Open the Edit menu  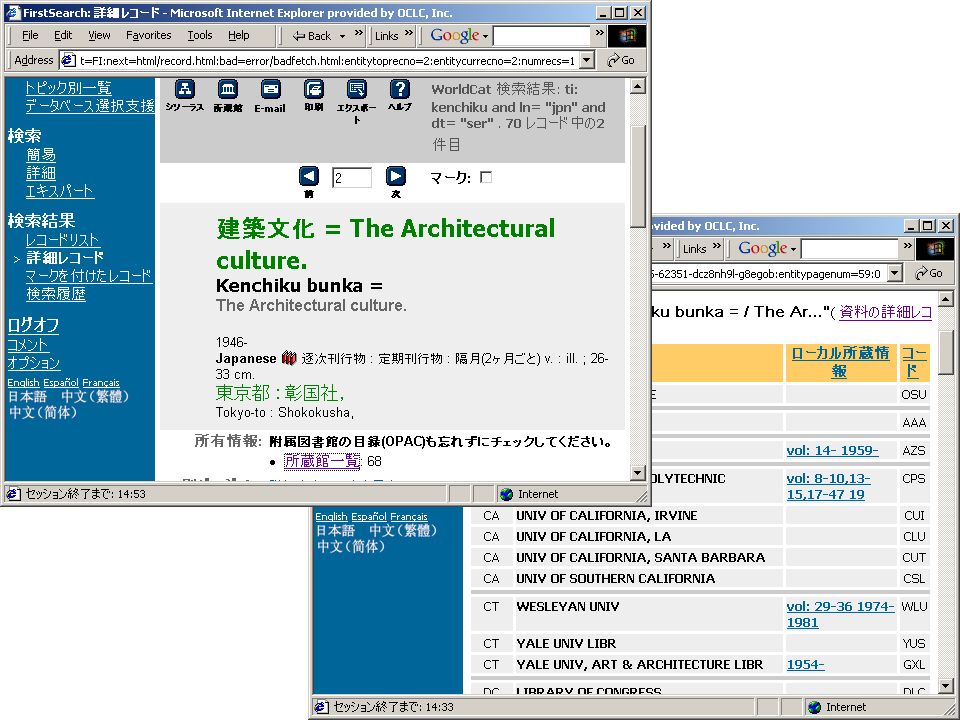(x=62, y=36)
